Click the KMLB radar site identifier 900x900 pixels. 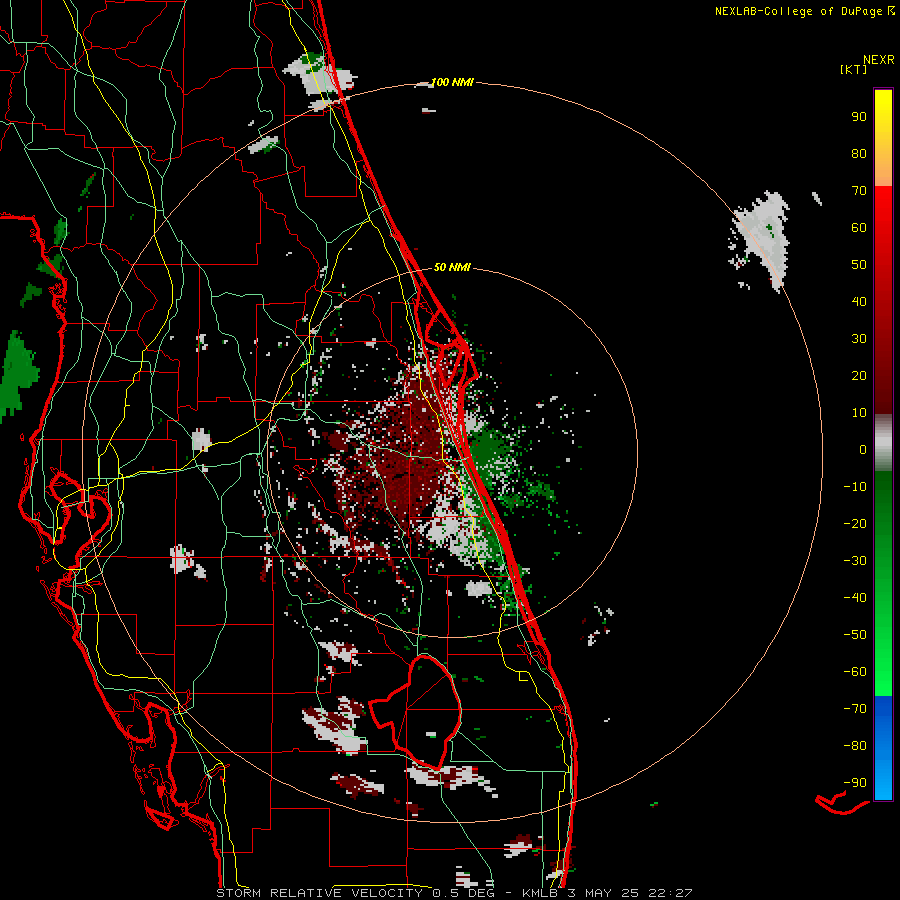[x=540, y=893]
